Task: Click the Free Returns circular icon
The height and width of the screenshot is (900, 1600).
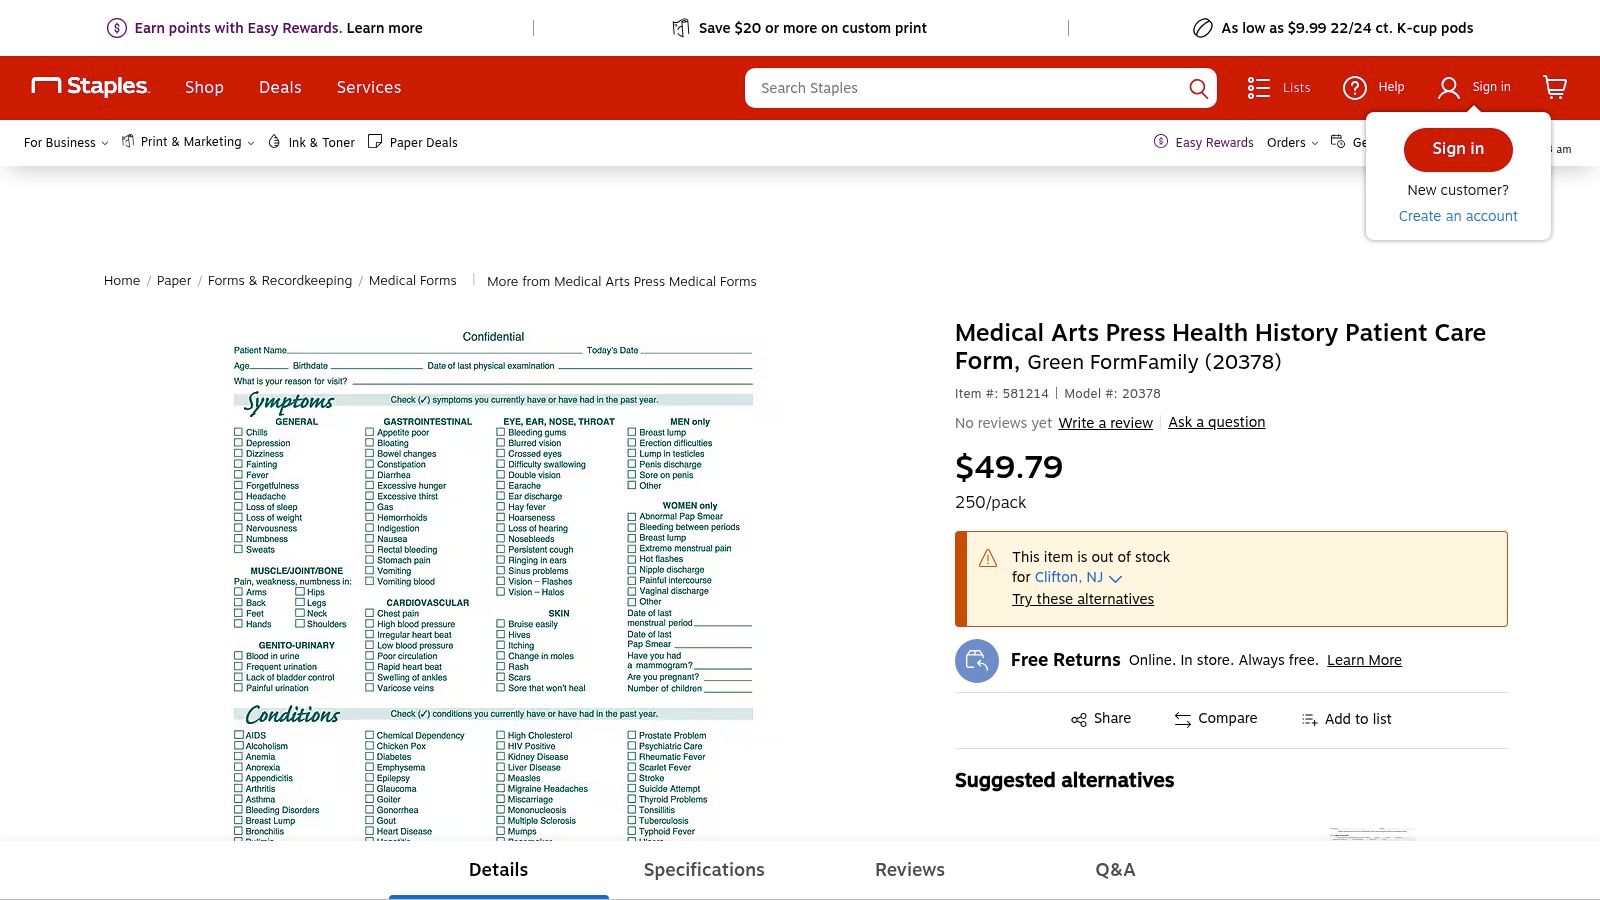Action: [977, 661]
